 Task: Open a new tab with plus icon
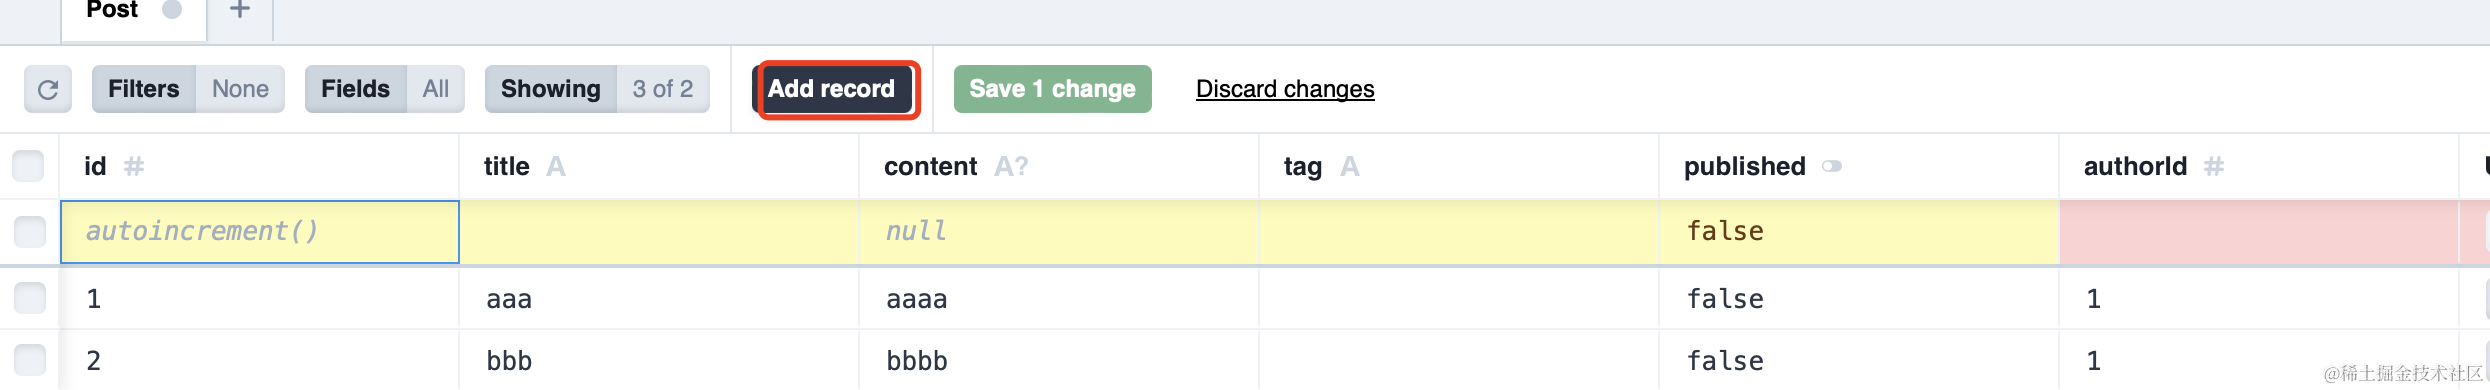[x=240, y=10]
